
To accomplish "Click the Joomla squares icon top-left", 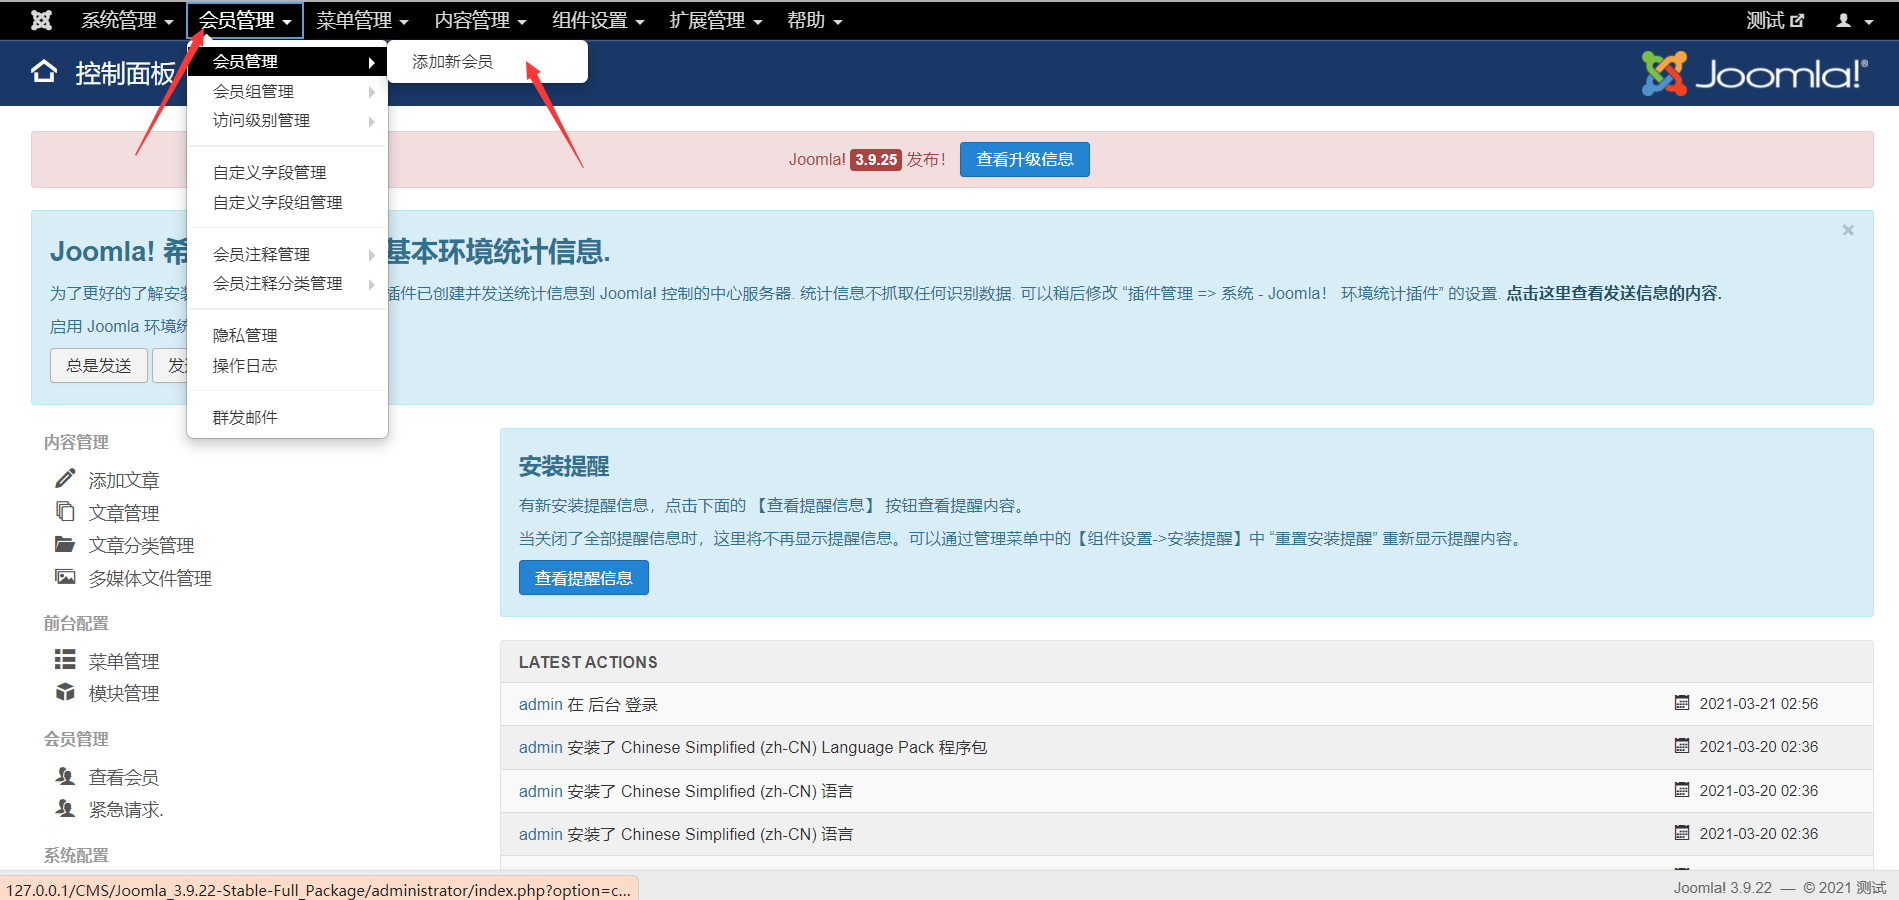I will point(40,18).
